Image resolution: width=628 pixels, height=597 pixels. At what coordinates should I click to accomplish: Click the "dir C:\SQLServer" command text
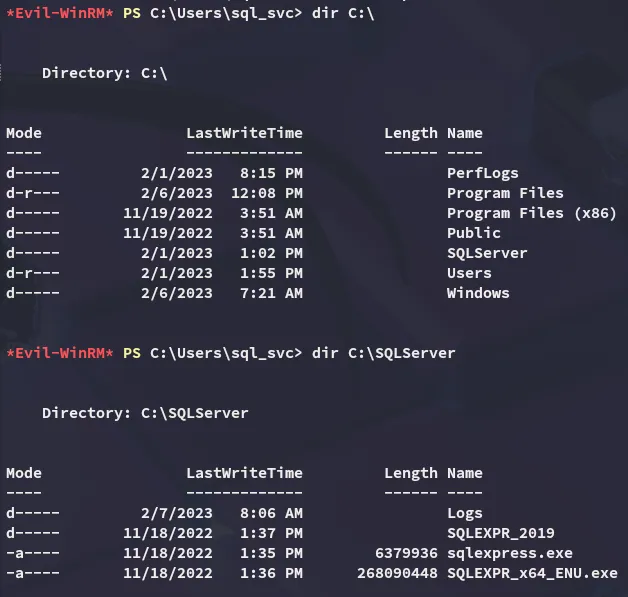[x=383, y=353]
